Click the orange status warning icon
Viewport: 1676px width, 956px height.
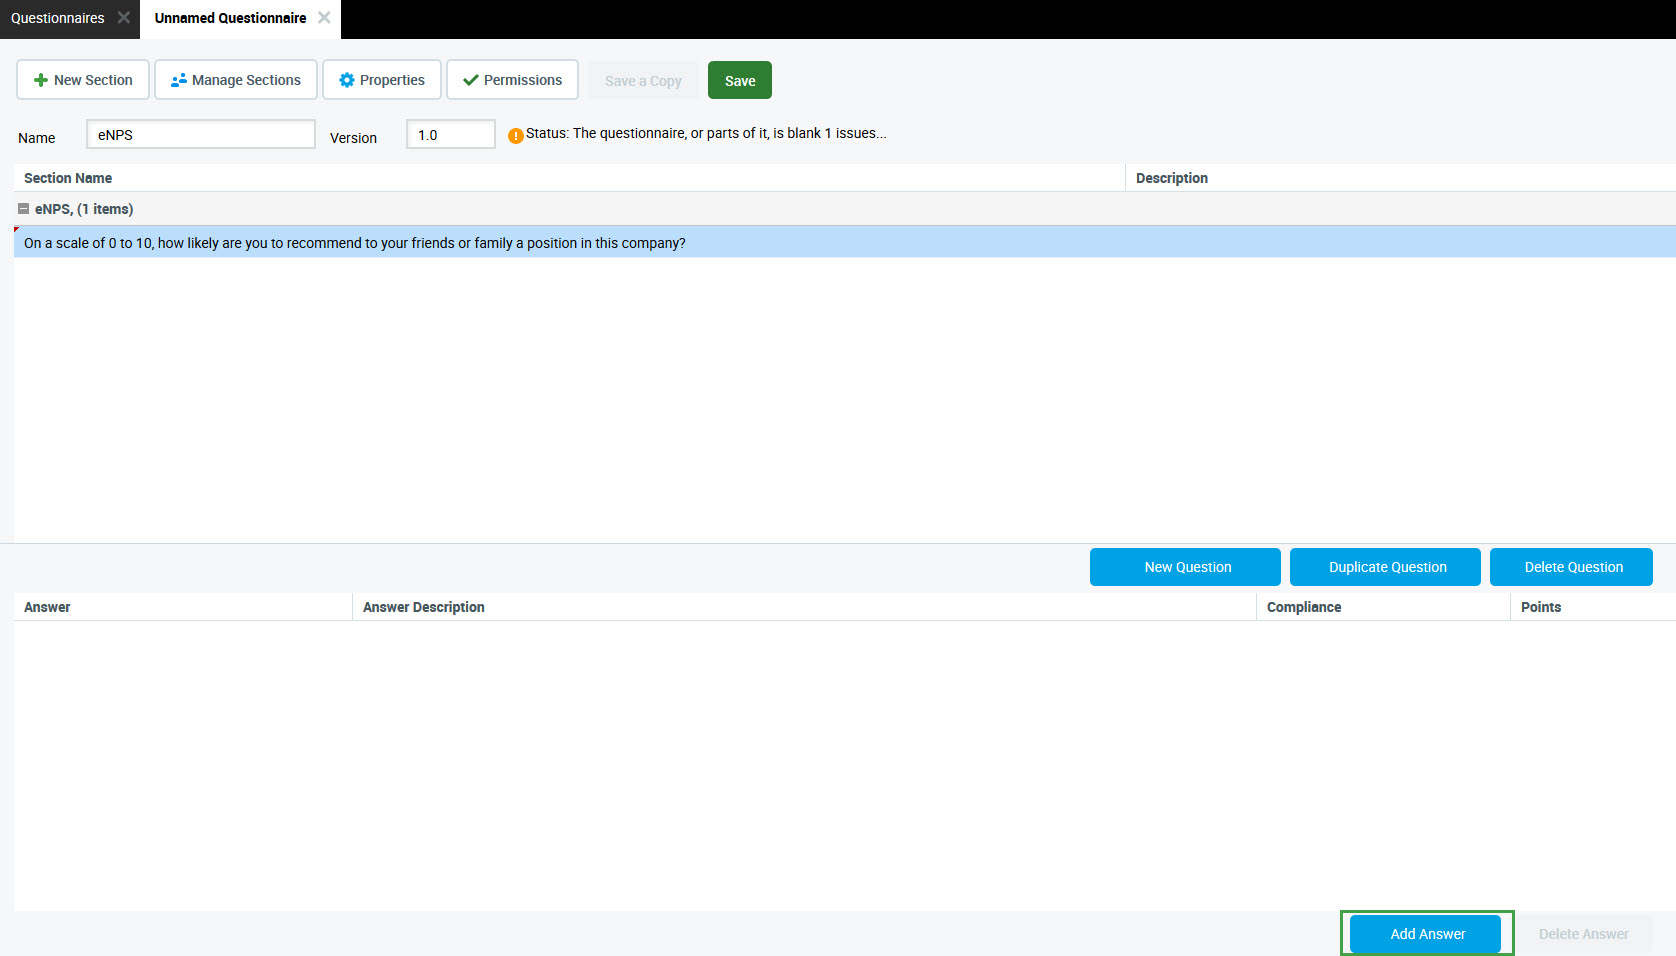click(x=515, y=136)
